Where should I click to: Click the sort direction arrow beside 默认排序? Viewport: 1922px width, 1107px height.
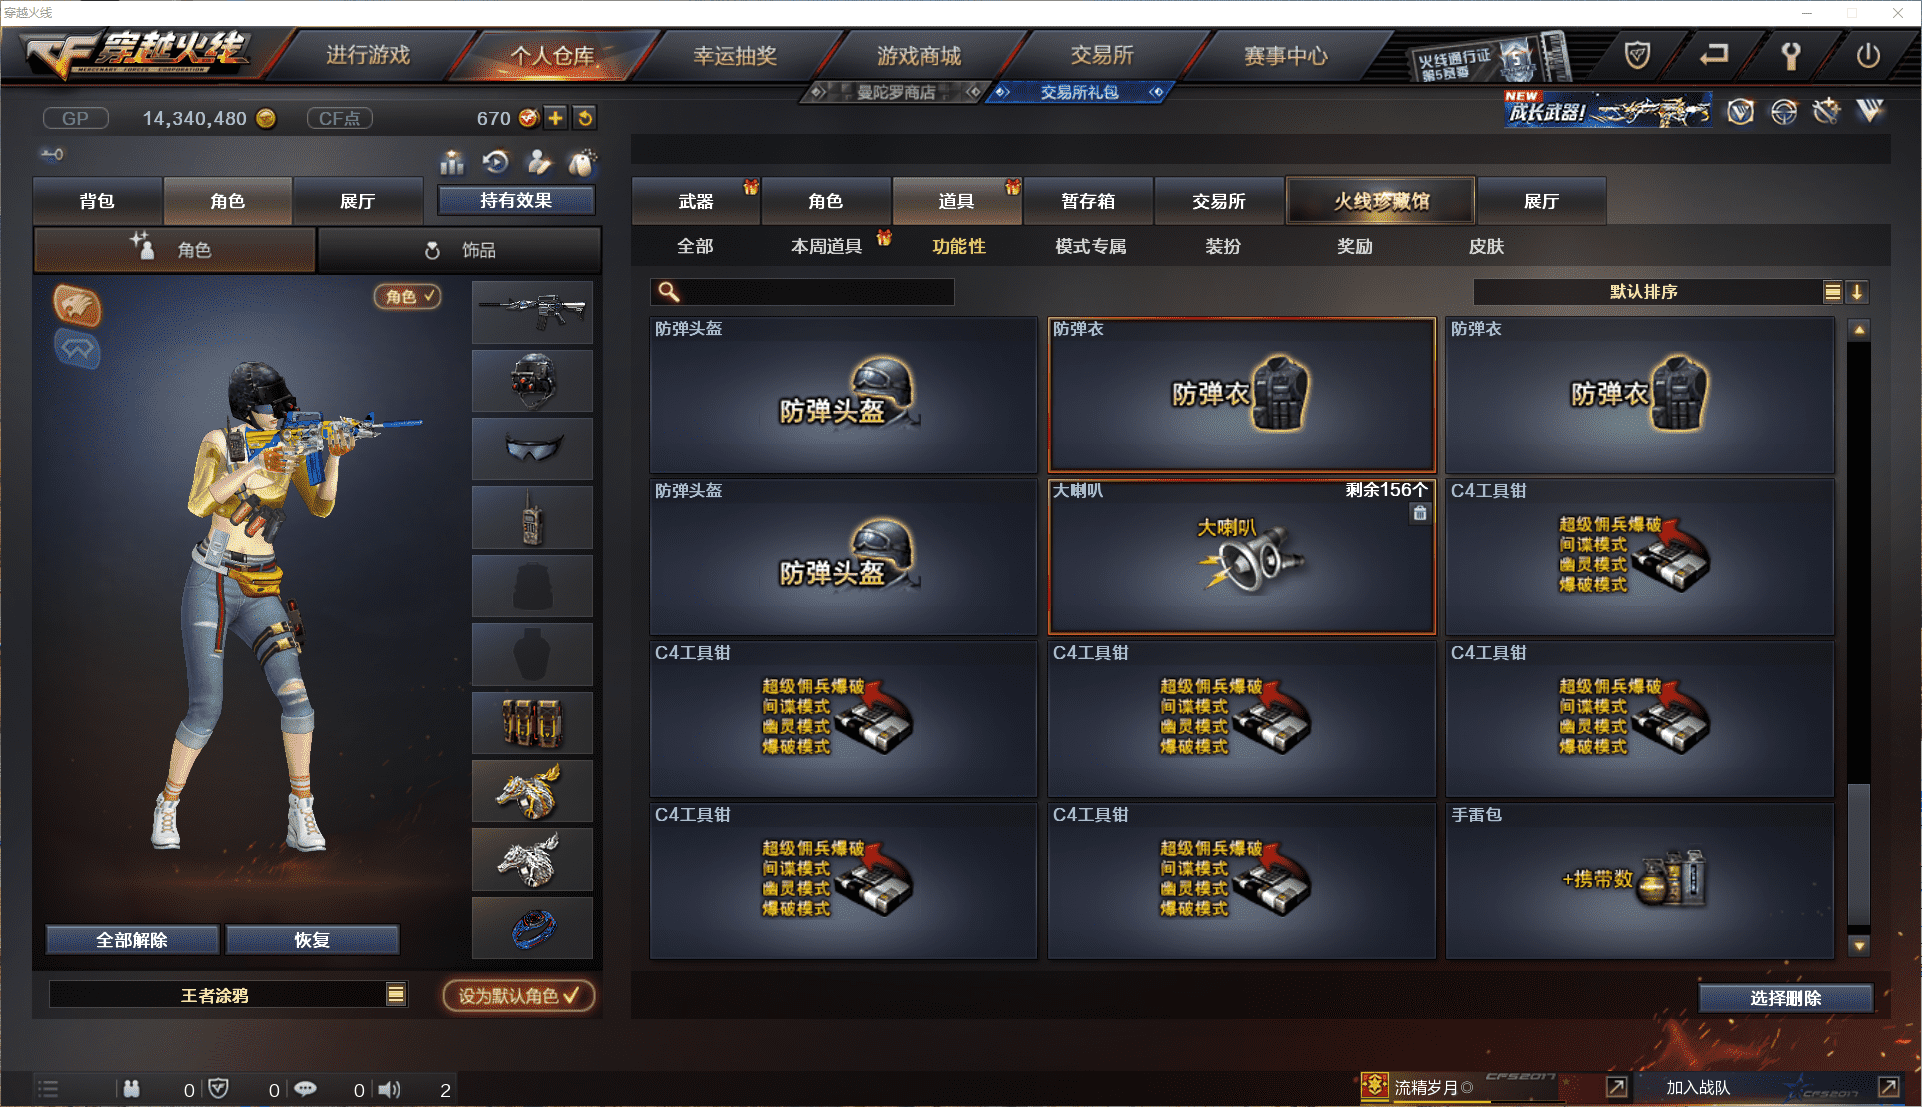pyautogui.click(x=1857, y=292)
